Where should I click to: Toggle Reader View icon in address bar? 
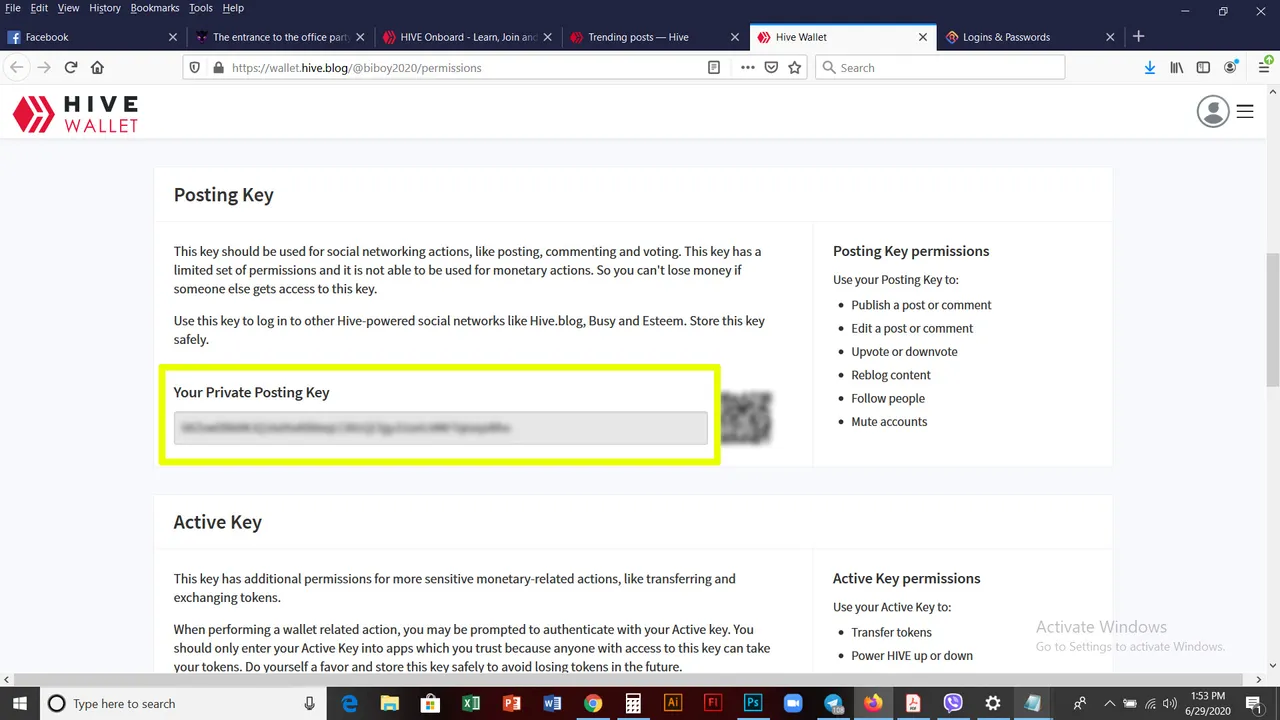tap(714, 68)
